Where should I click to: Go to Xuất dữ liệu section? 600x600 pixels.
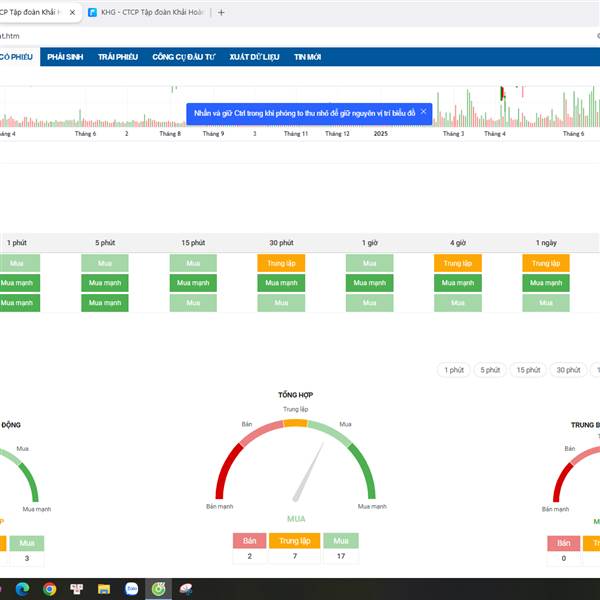(x=255, y=57)
